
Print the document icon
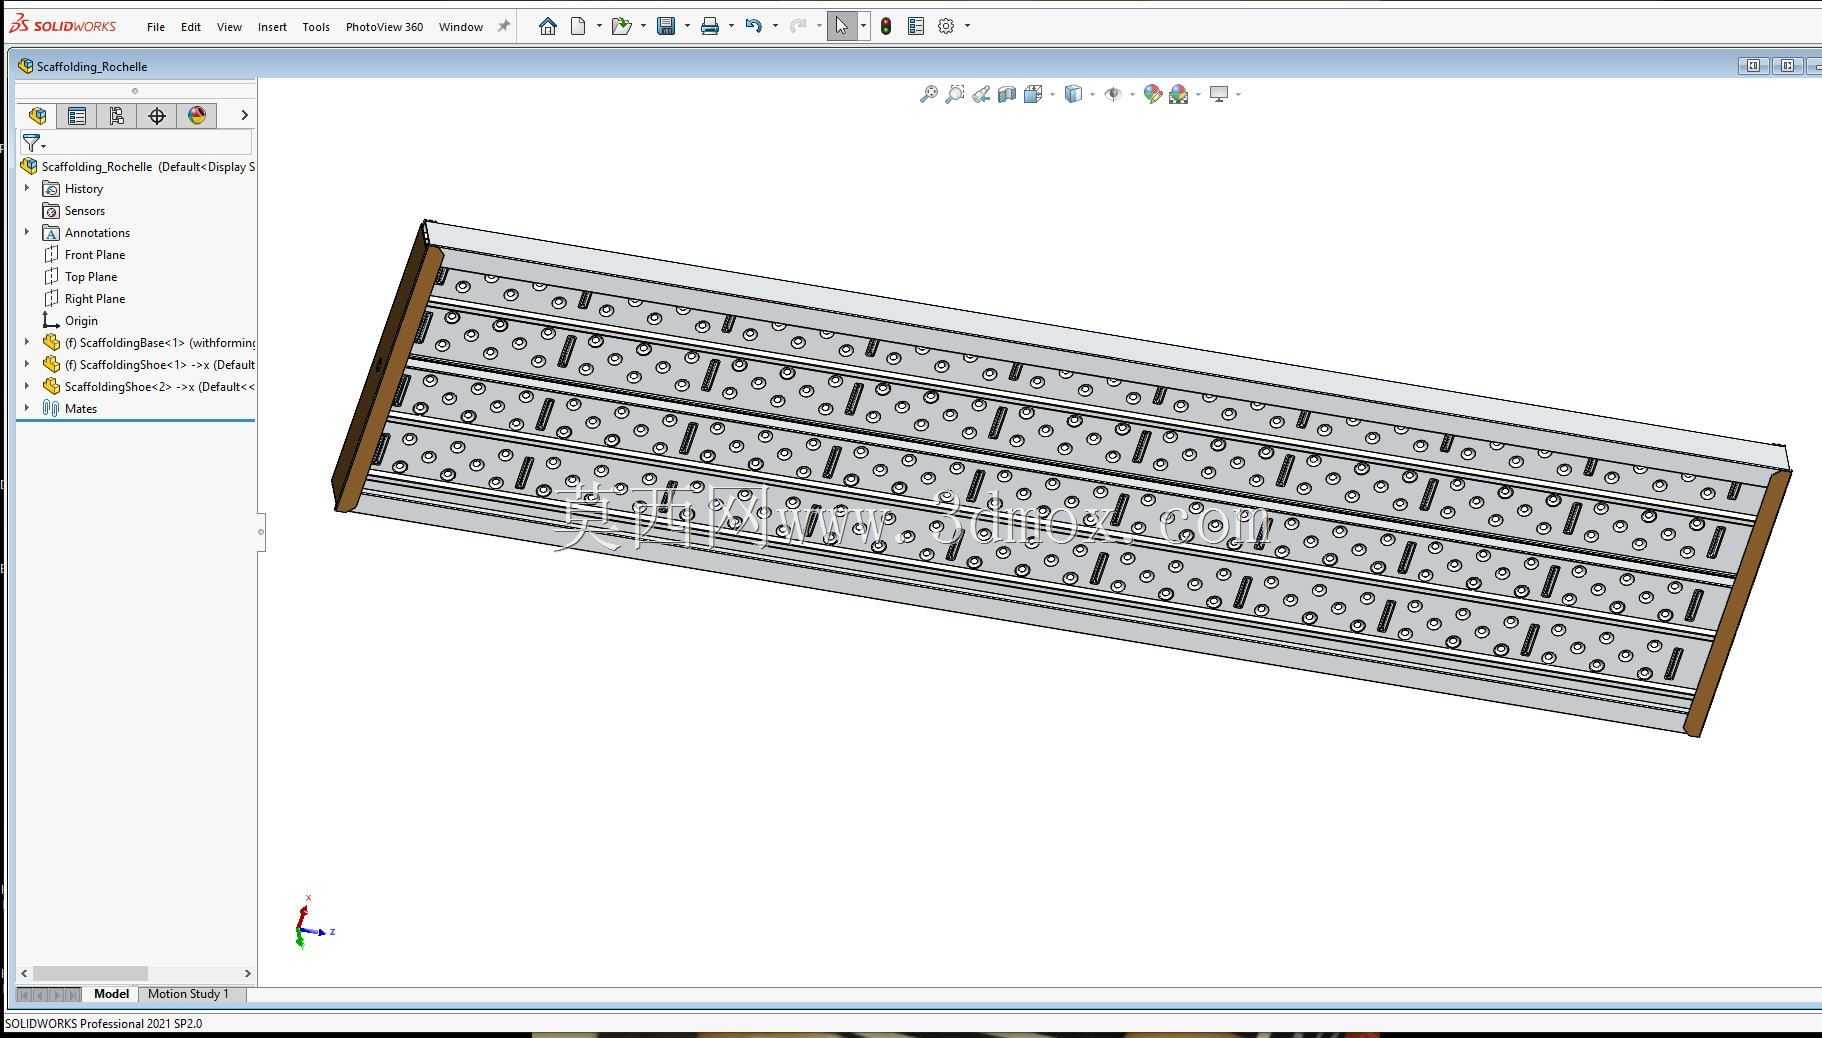pos(710,26)
